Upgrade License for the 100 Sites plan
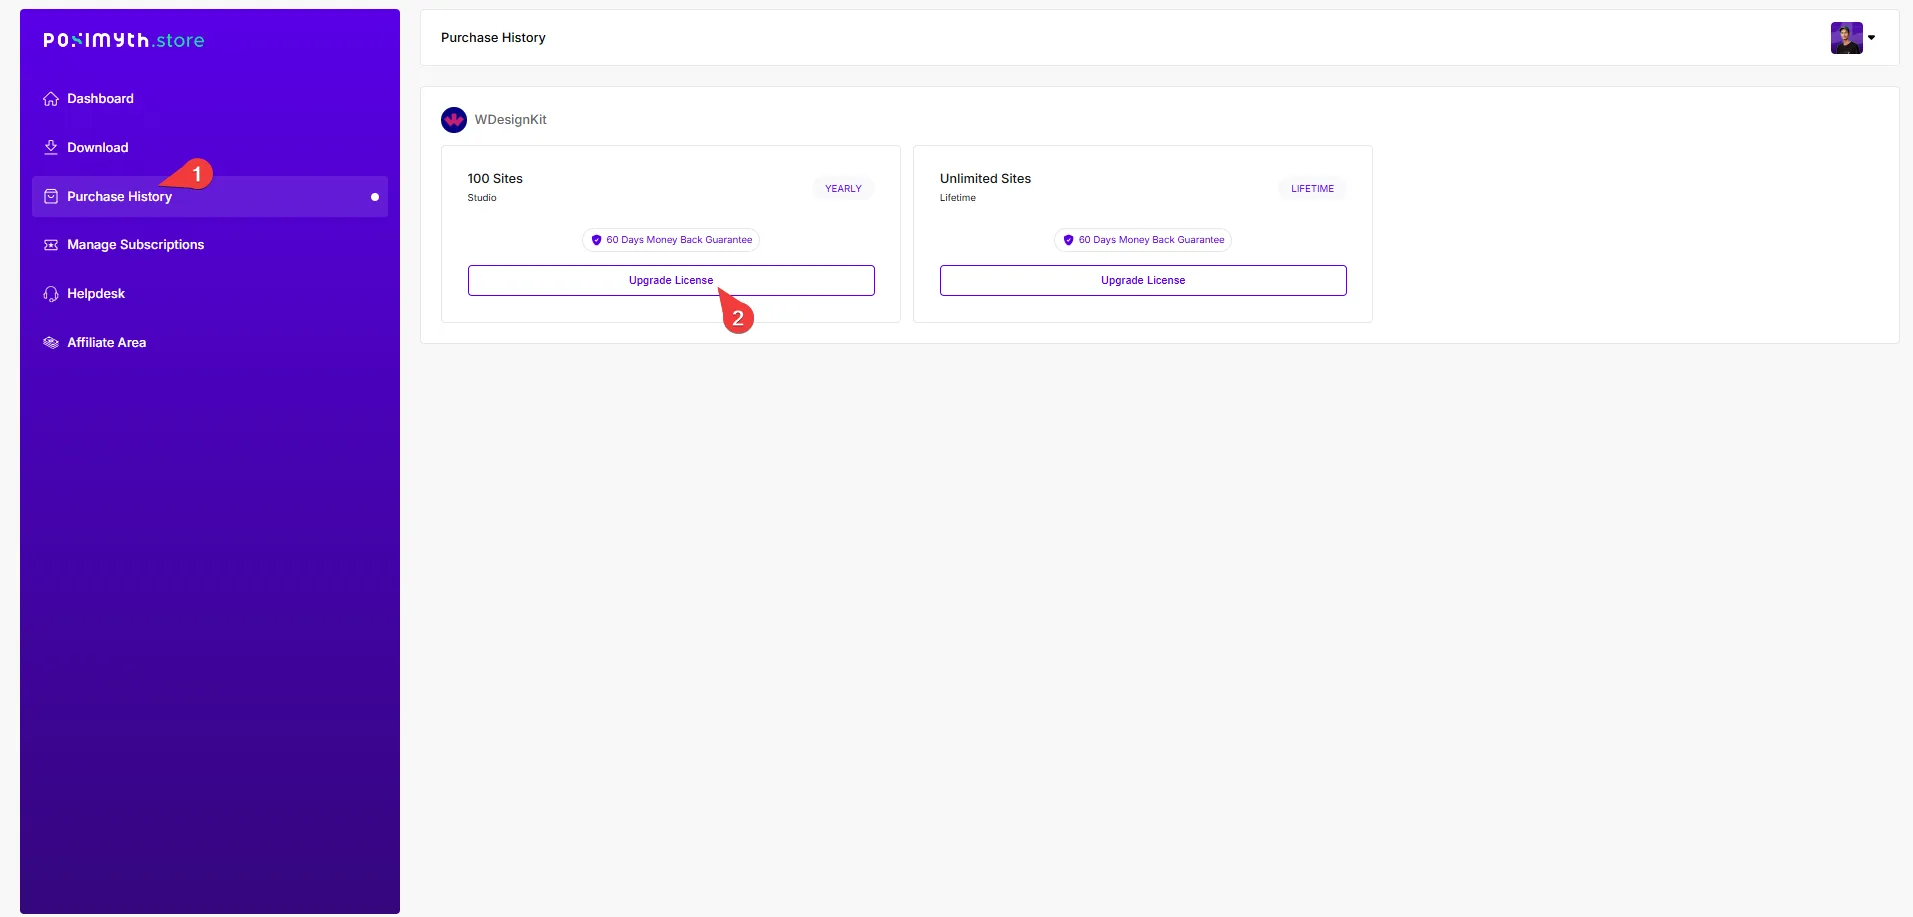The image size is (1913, 917). (x=670, y=281)
